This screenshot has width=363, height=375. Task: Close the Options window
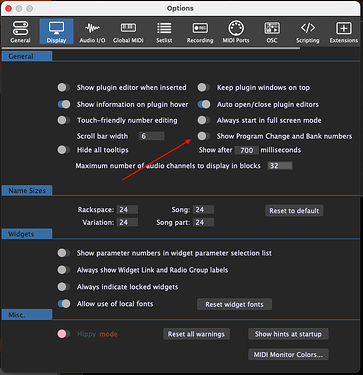pyautogui.click(x=9, y=8)
